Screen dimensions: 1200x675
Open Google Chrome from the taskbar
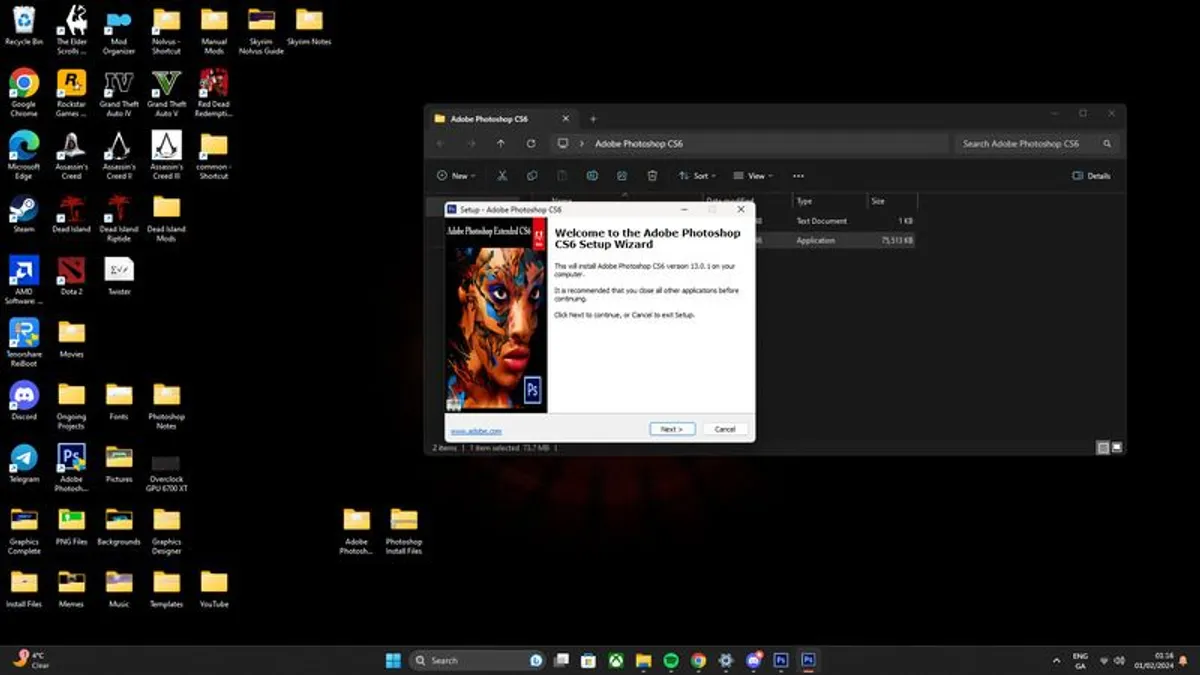pos(698,660)
